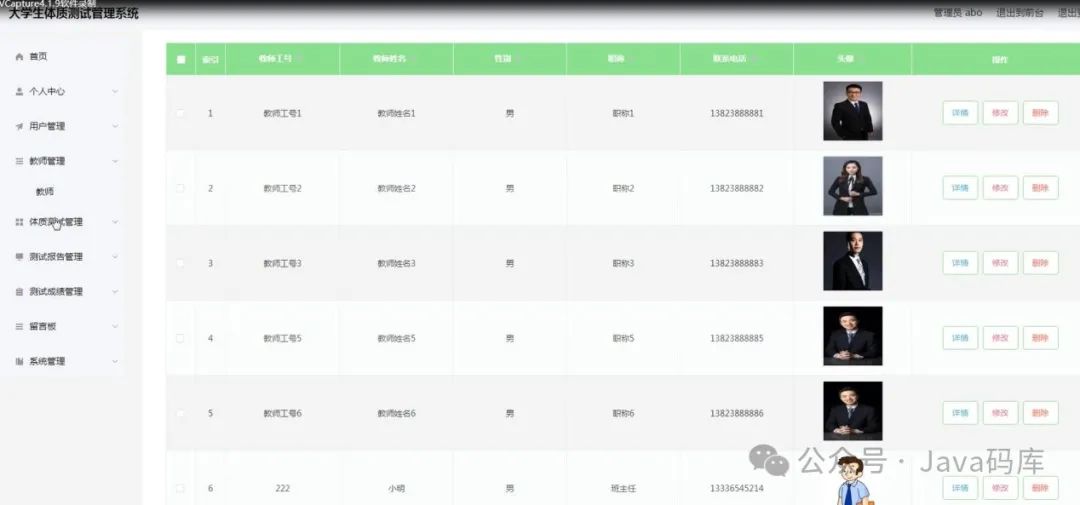The image size is (1080, 505).
Task: Click 管理员 abo in top bar
Action: [957, 13]
